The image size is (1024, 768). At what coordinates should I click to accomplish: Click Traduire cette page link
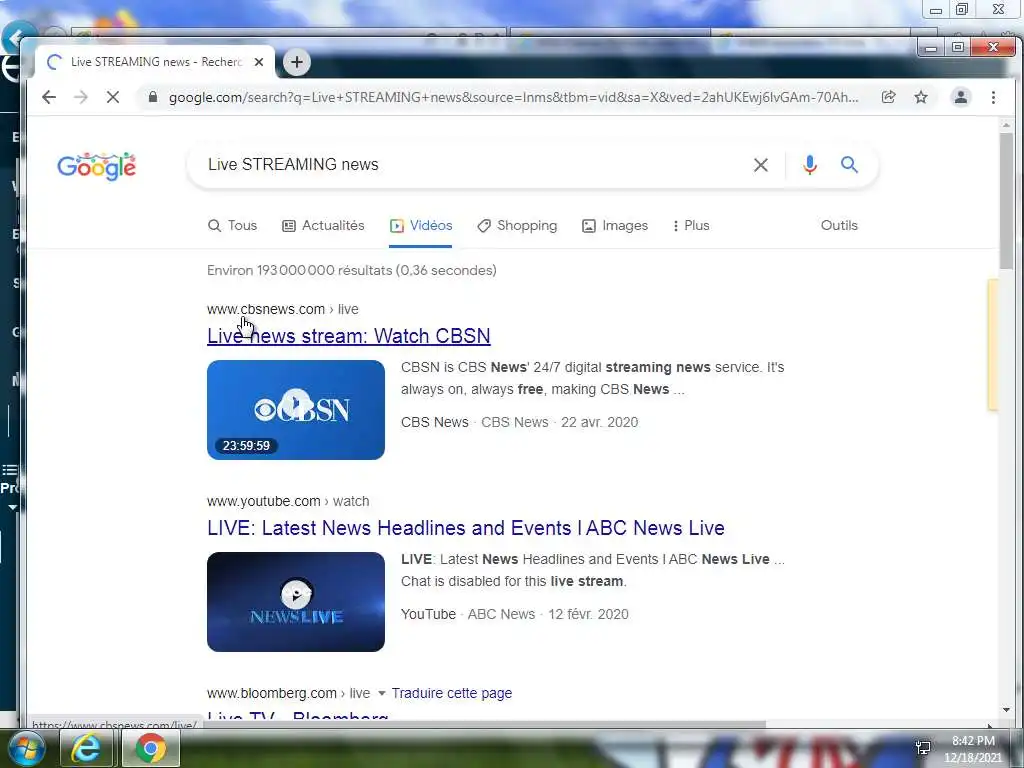[452, 693]
